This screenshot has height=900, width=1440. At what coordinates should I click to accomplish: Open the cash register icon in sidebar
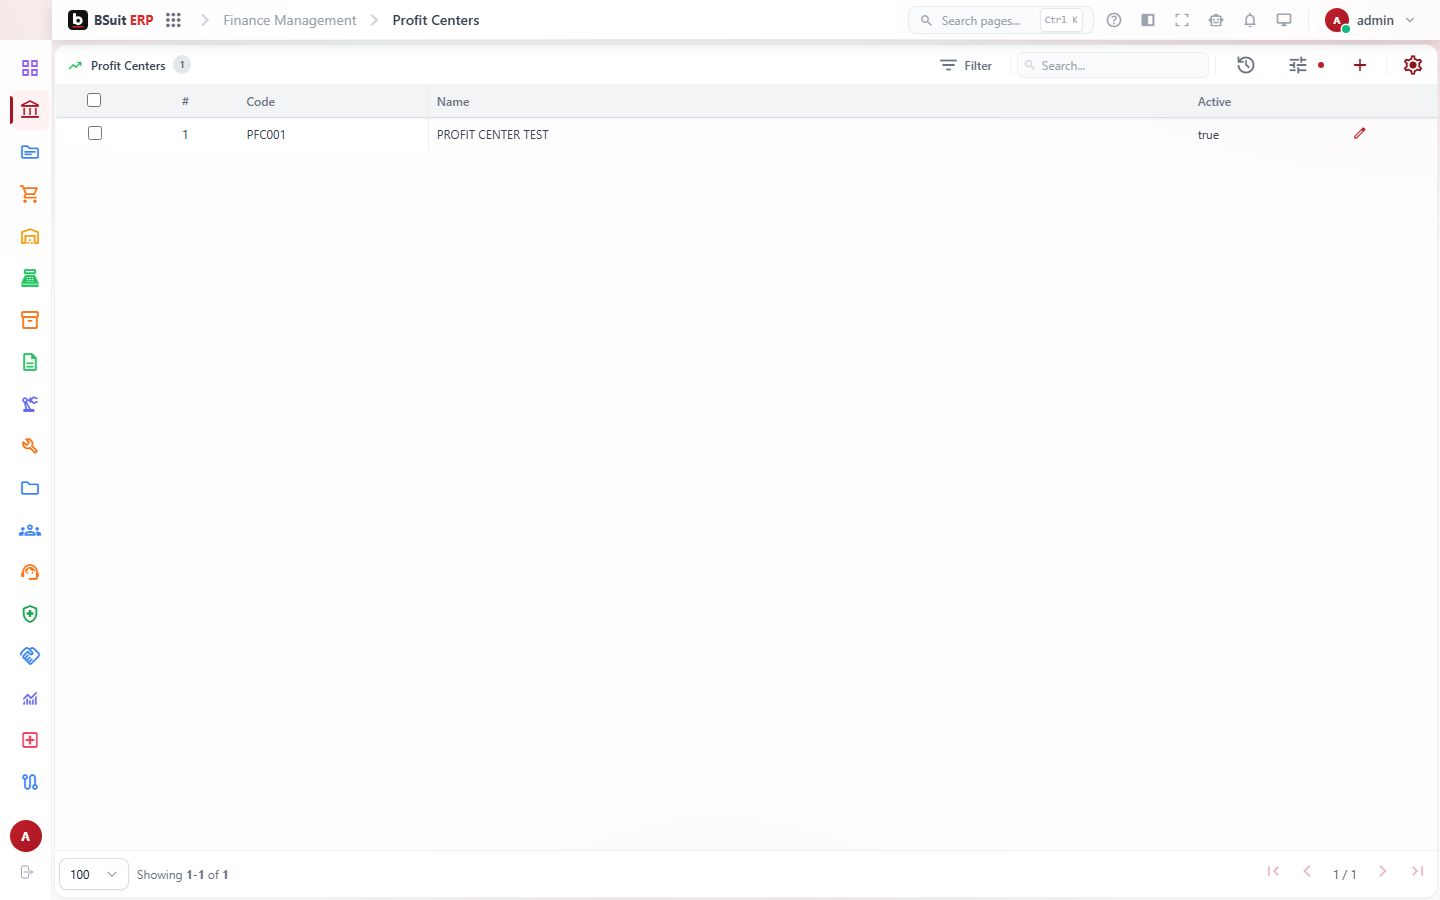[30, 278]
